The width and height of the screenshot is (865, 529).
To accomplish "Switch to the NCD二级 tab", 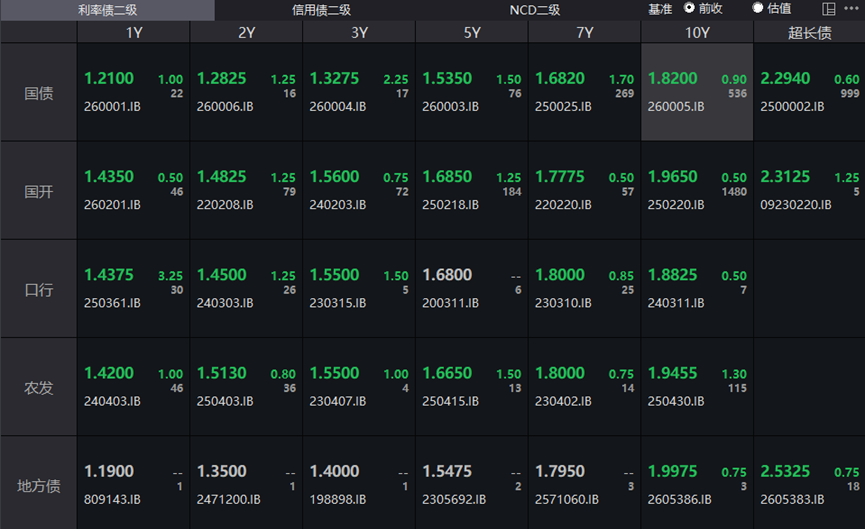I will 534,10.
